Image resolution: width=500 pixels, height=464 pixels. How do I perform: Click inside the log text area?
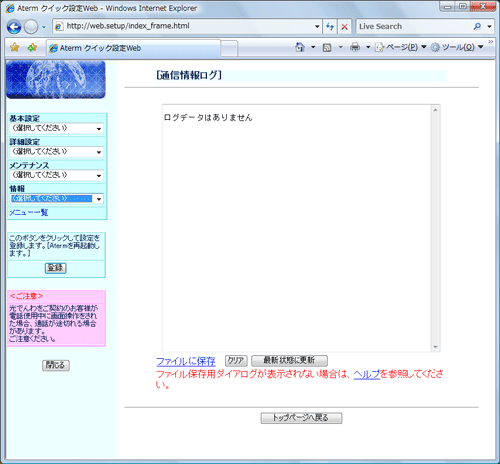click(297, 228)
